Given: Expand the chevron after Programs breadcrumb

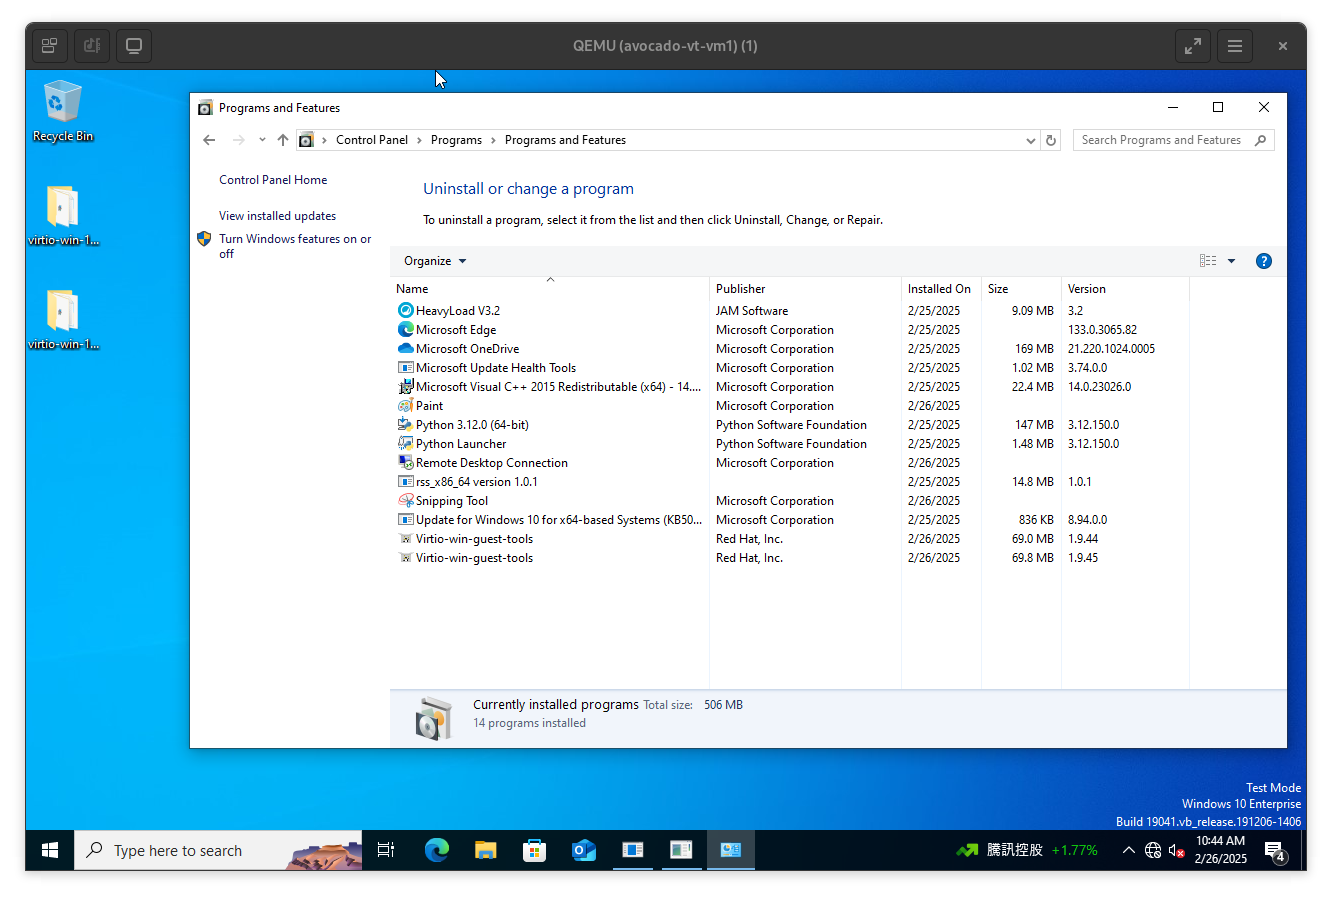Looking at the screenshot, I should (x=493, y=140).
